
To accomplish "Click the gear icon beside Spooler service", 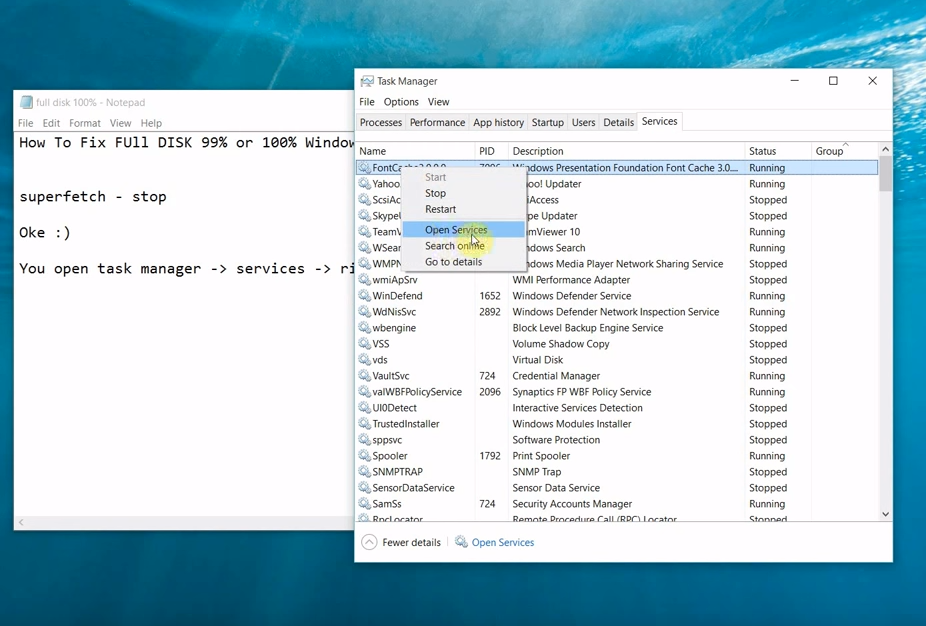I will click(x=365, y=456).
